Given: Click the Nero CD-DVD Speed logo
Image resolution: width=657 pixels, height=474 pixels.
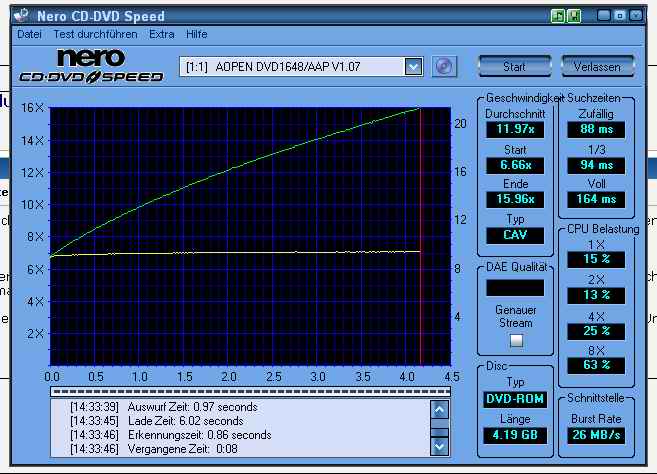Looking at the screenshot, I should [91, 66].
